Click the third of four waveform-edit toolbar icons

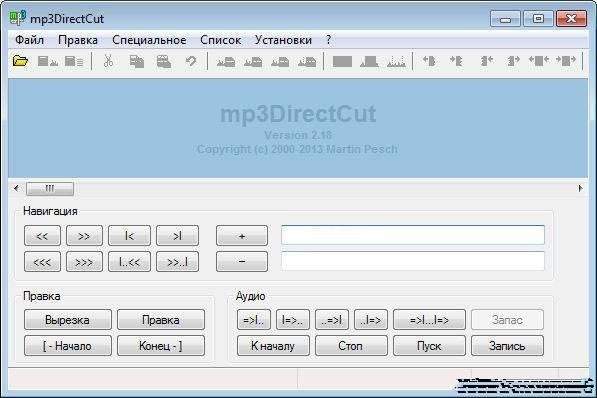280,62
